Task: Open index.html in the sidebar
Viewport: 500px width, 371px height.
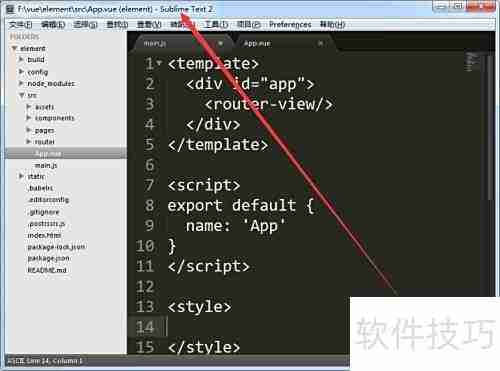Action: 44,235
